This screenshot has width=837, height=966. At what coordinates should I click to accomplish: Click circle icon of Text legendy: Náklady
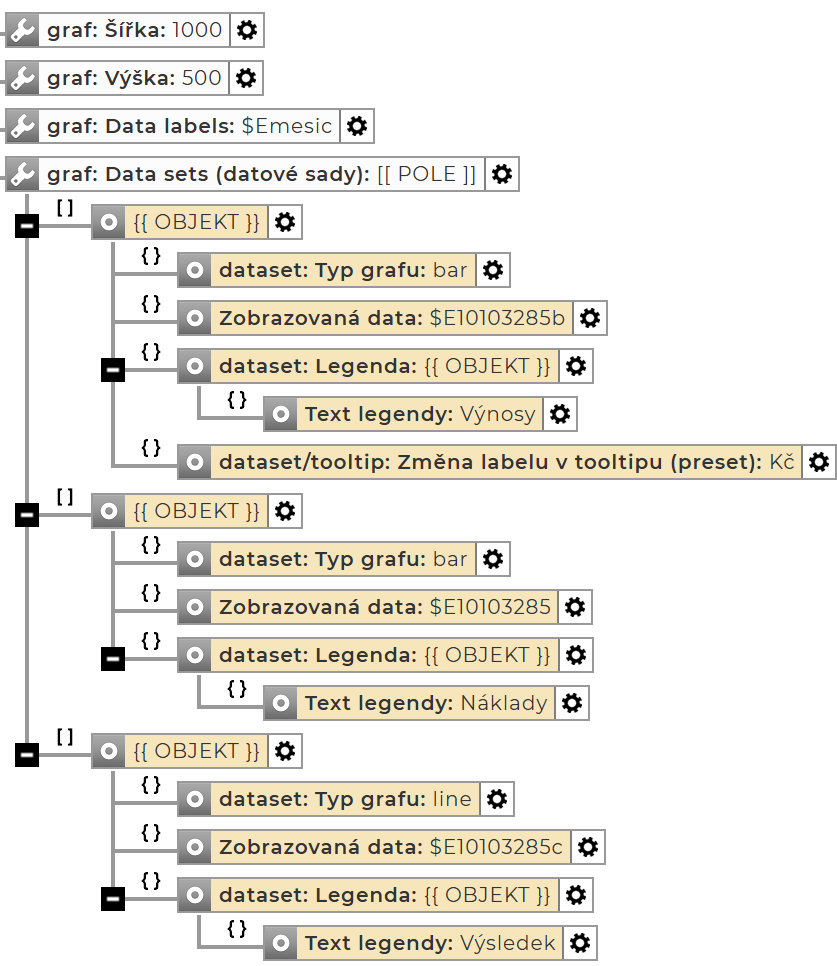click(281, 703)
